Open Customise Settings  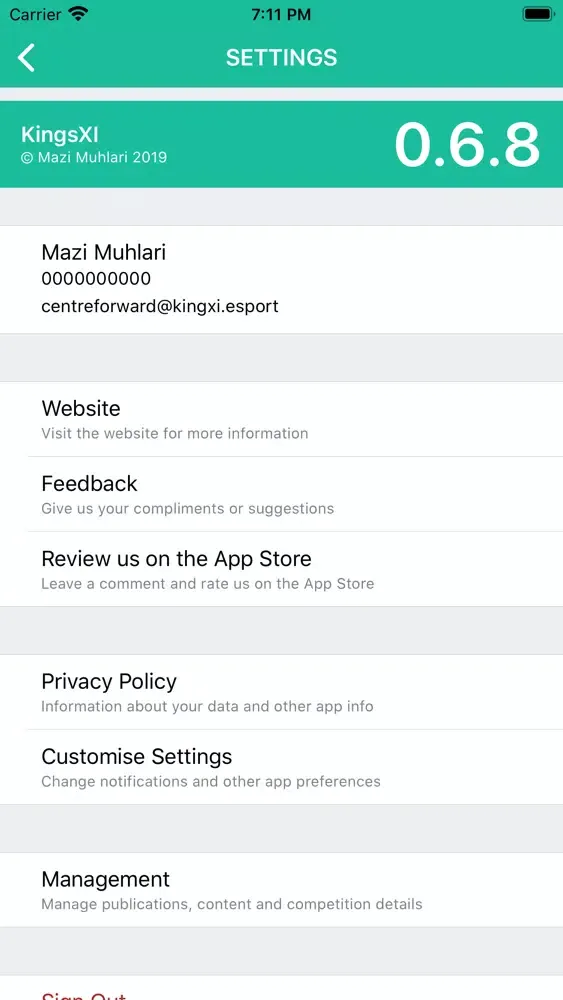click(281, 767)
